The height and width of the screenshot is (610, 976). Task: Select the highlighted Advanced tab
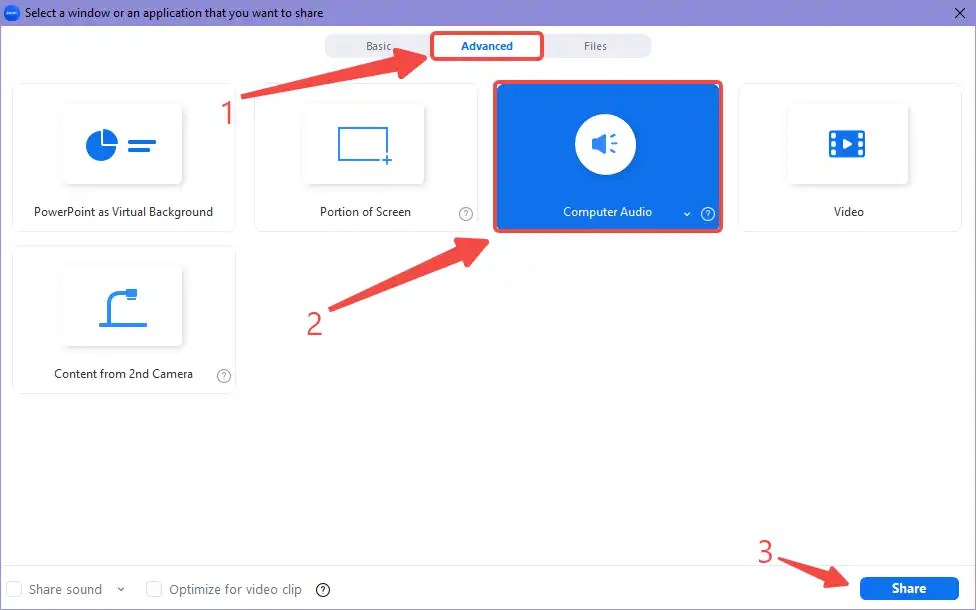(x=487, y=45)
